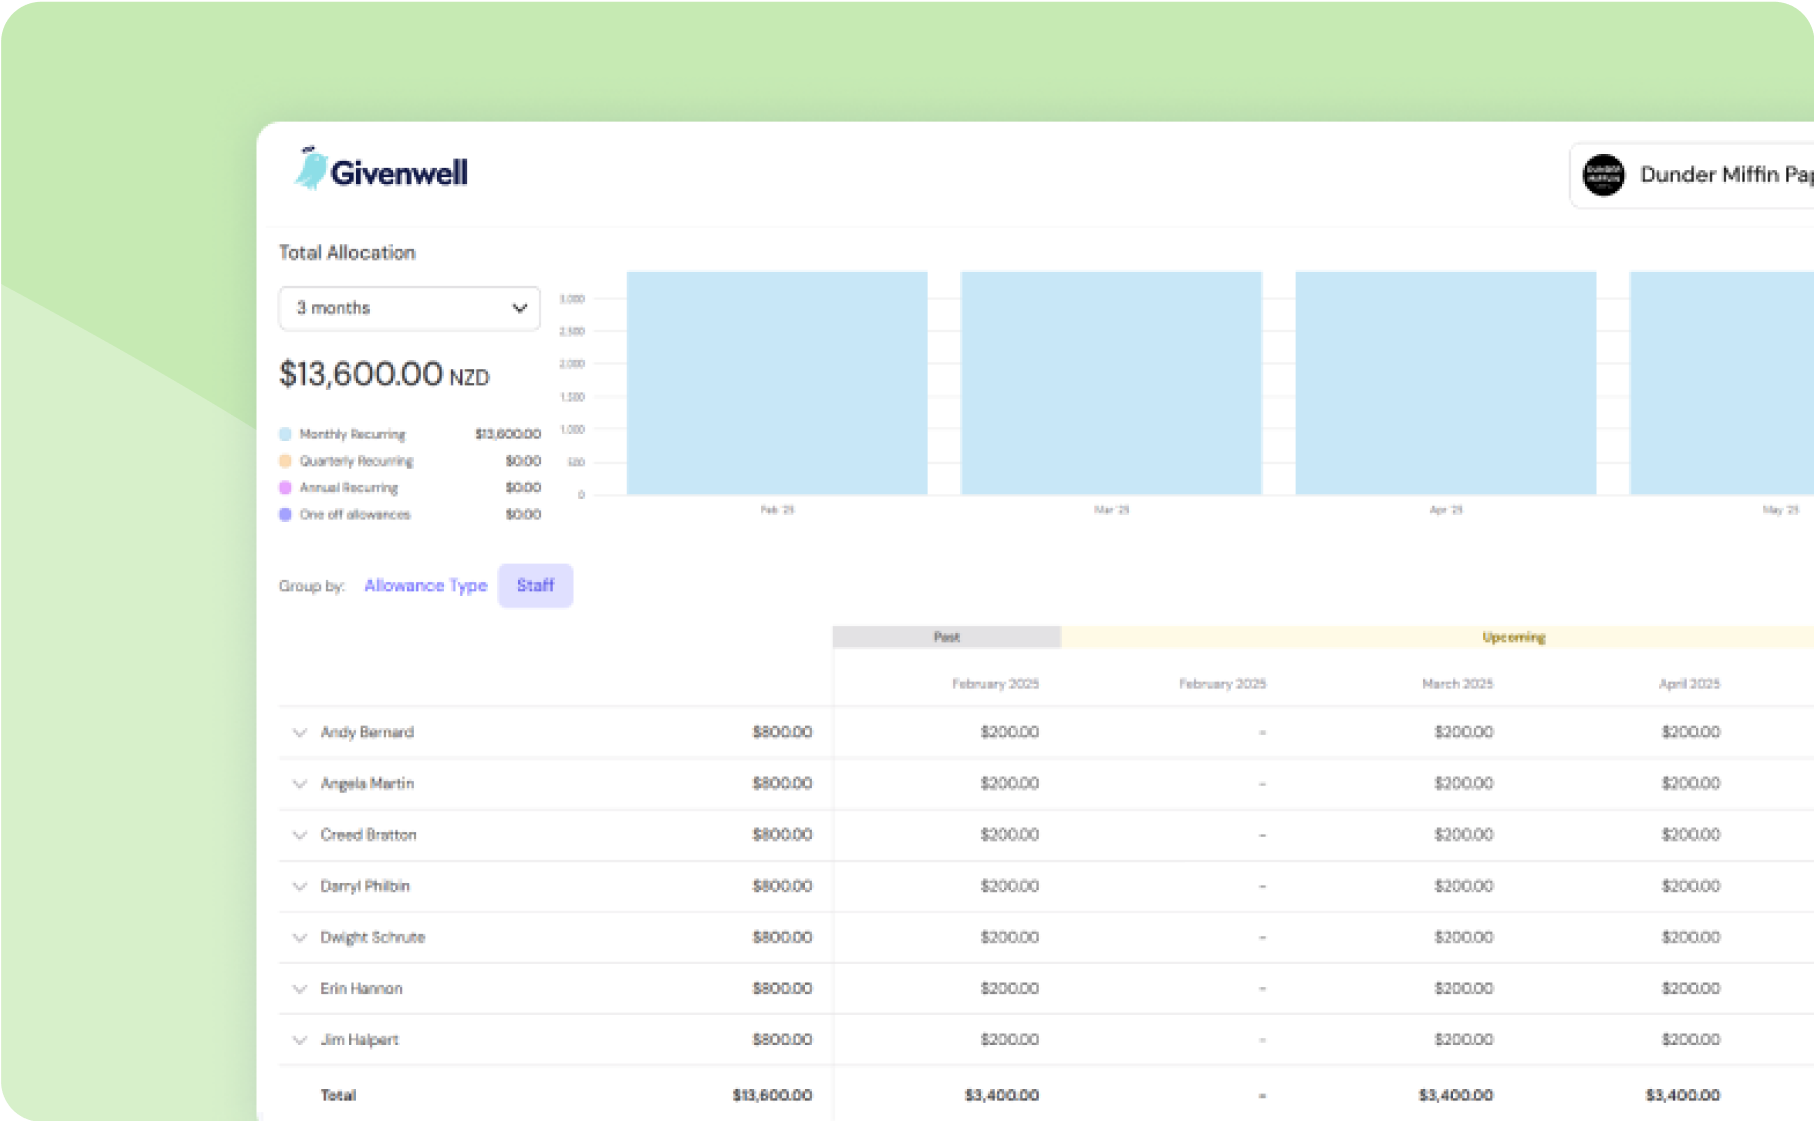Group by Allowance Type
Image resolution: width=1814 pixels, height=1121 pixels.
(x=425, y=586)
